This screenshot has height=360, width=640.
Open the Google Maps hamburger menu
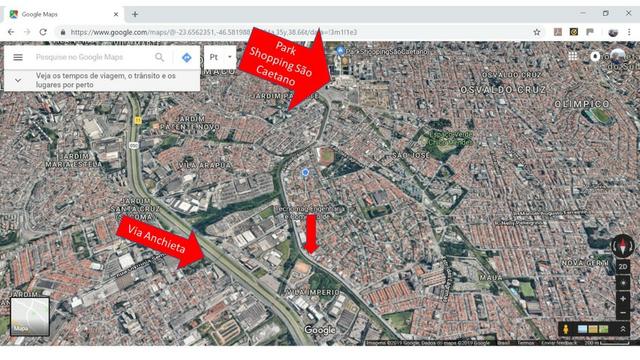point(18,57)
